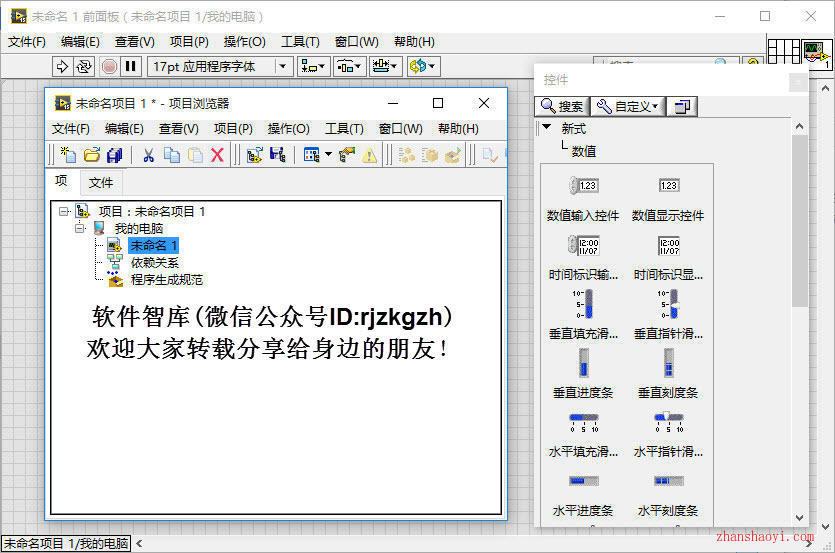Select the vertical pointer slide (垂直指针滑...)
The height and width of the screenshot is (553, 835).
pyautogui.click(x=668, y=314)
